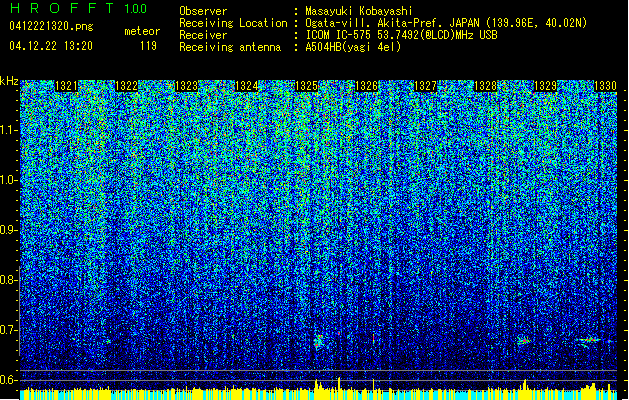Image resolution: width=629 pixels, height=400 pixels.
Task: Click the A504HB(yagi 4el) antenna text
Action: tap(353, 47)
